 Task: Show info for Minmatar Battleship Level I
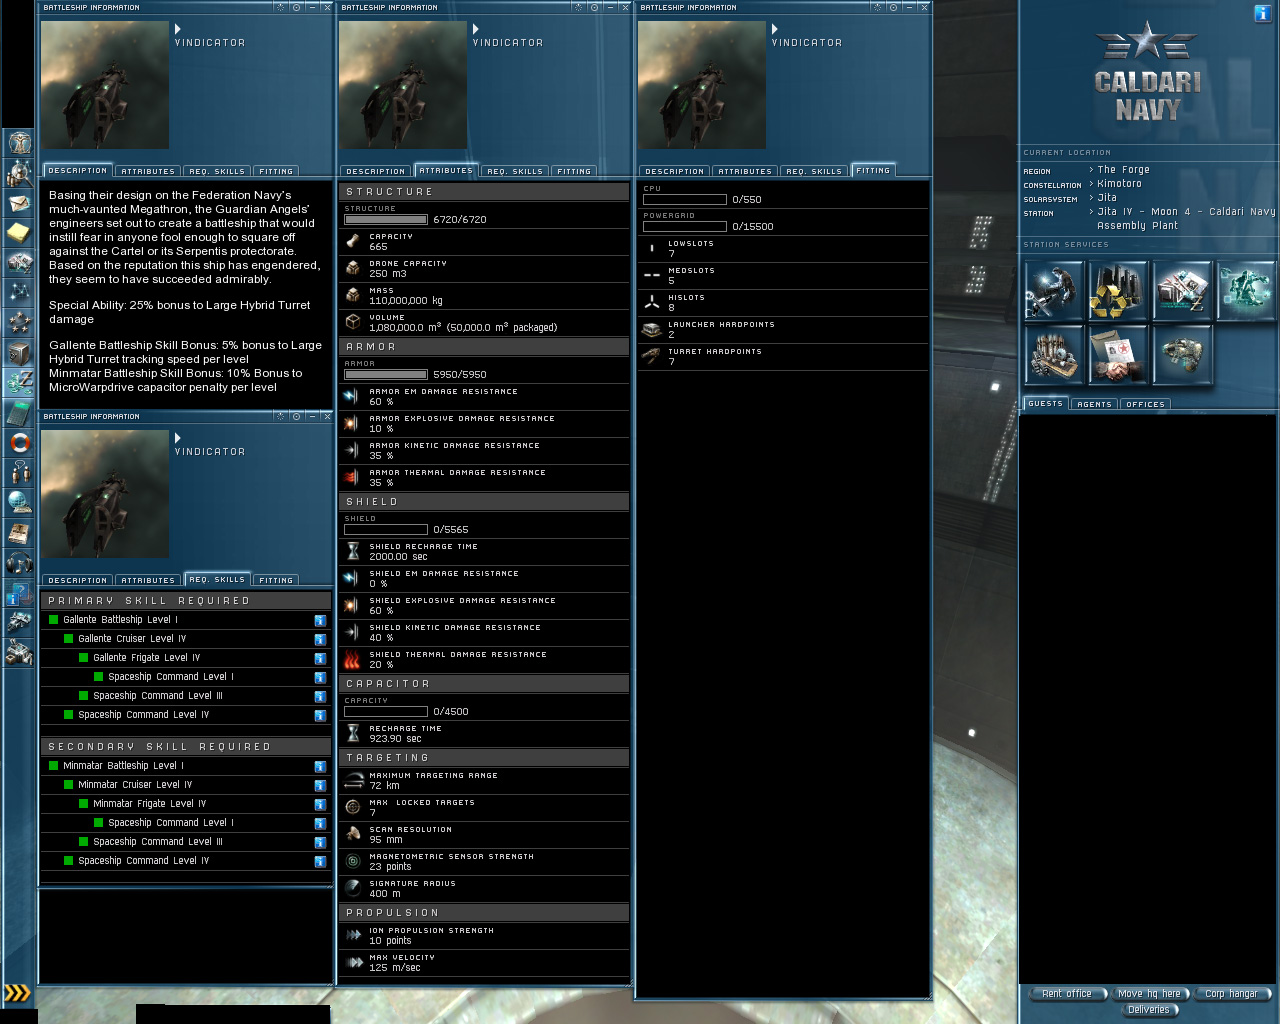click(x=320, y=767)
